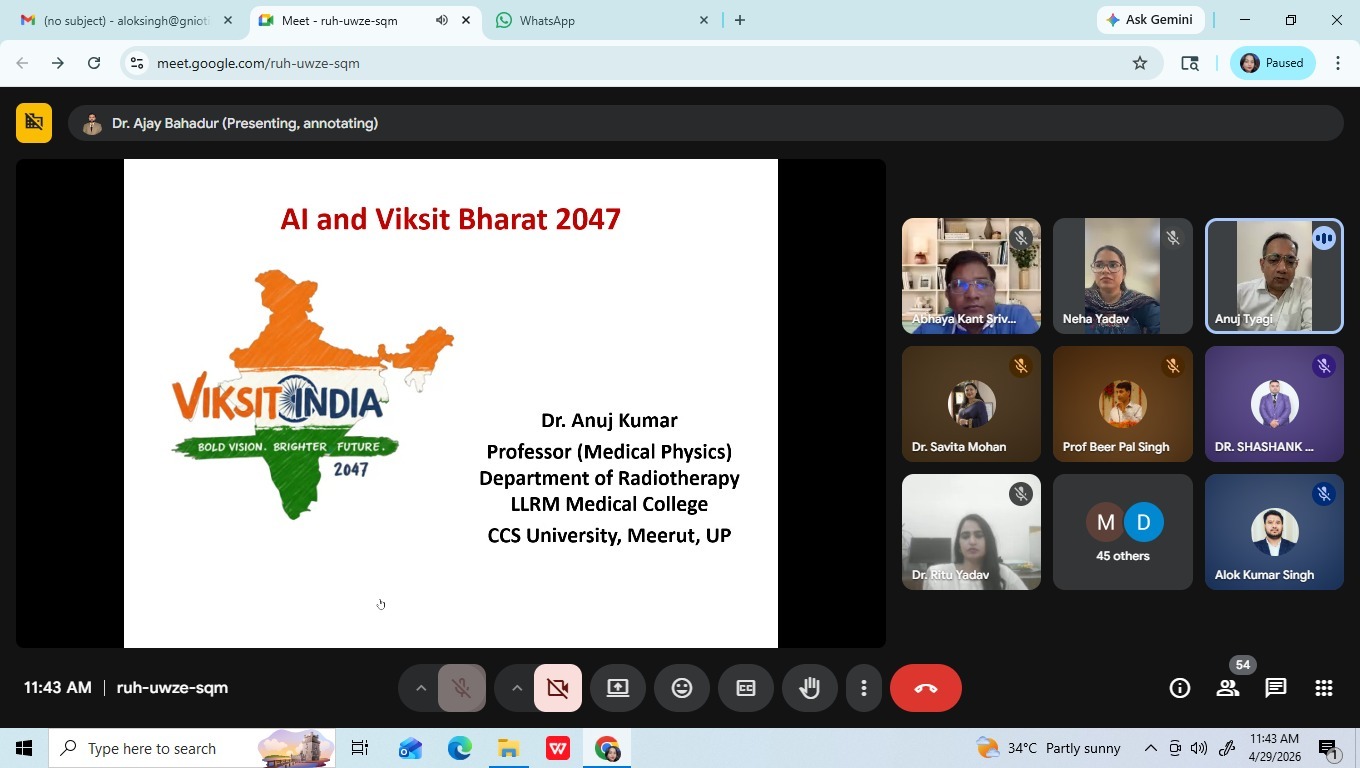Click the address bar URL field

click(640, 63)
